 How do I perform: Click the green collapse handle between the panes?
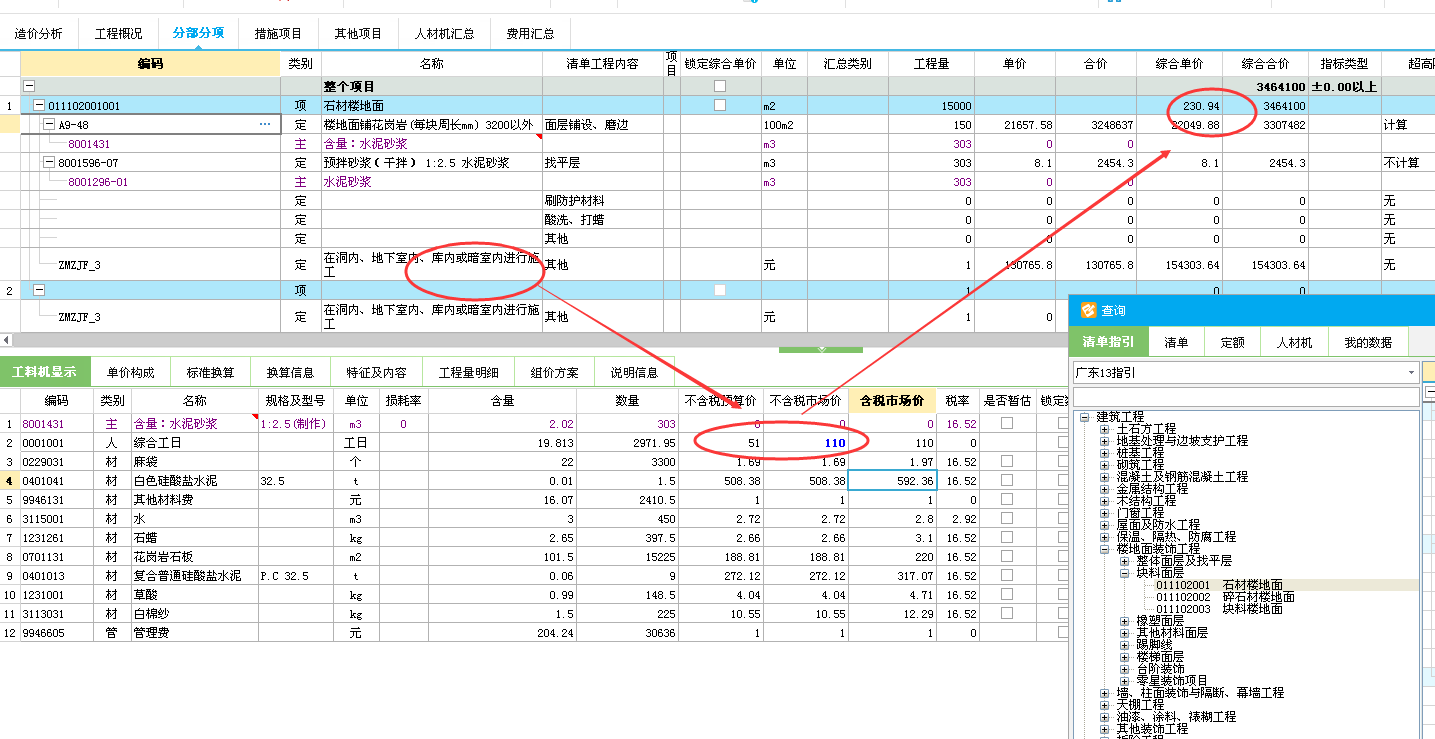click(x=820, y=349)
